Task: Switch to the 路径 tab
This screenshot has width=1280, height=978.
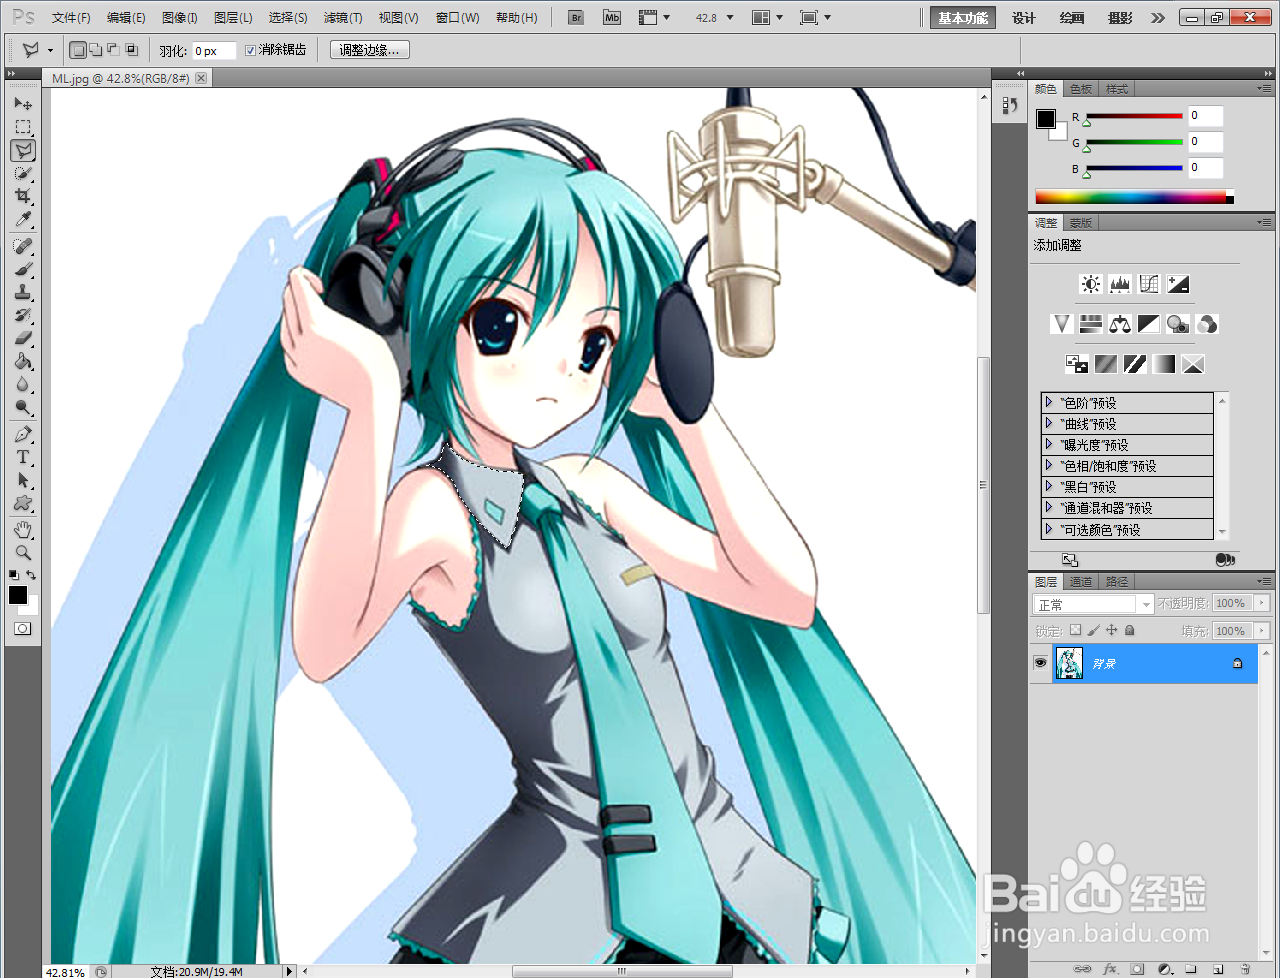Action: (x=1117, y=581)
